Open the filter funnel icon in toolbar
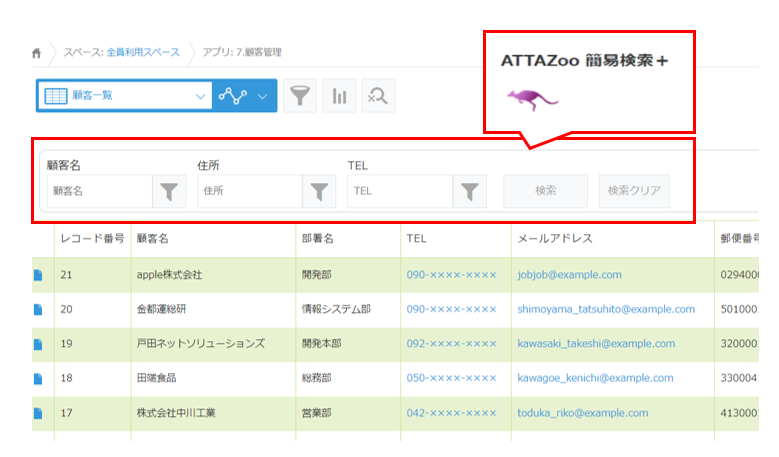Viewport: 779px width, 457px height. (299, 96)
